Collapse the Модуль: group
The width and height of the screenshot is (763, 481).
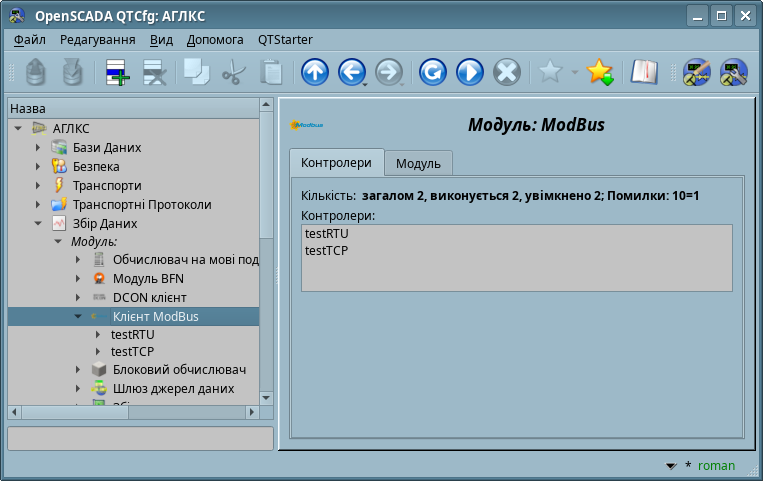pyautogui.click(x=58, y=241)
